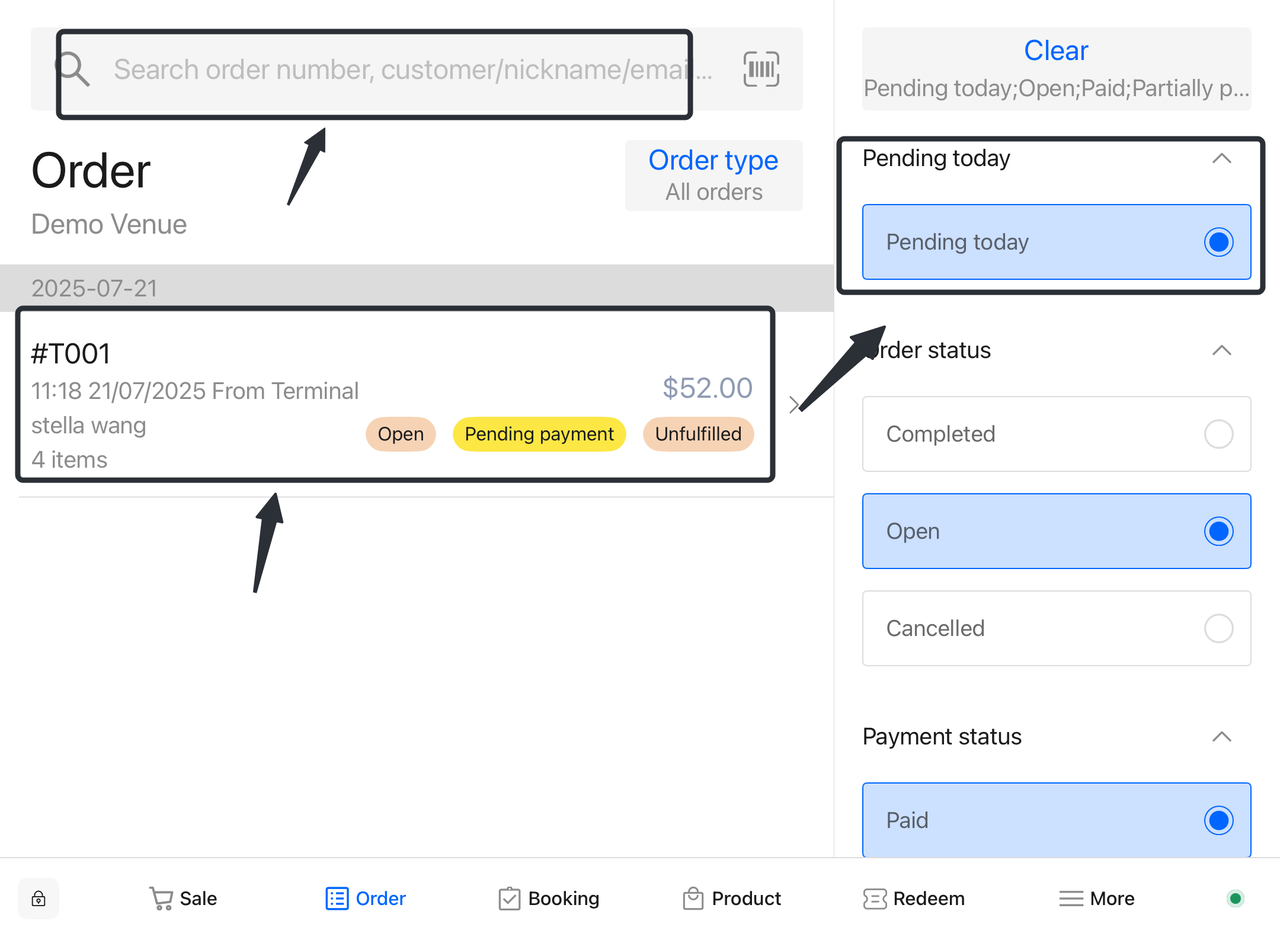Collapse the Order status section
Screen dimensions: 1280x940
(1221, 350)
